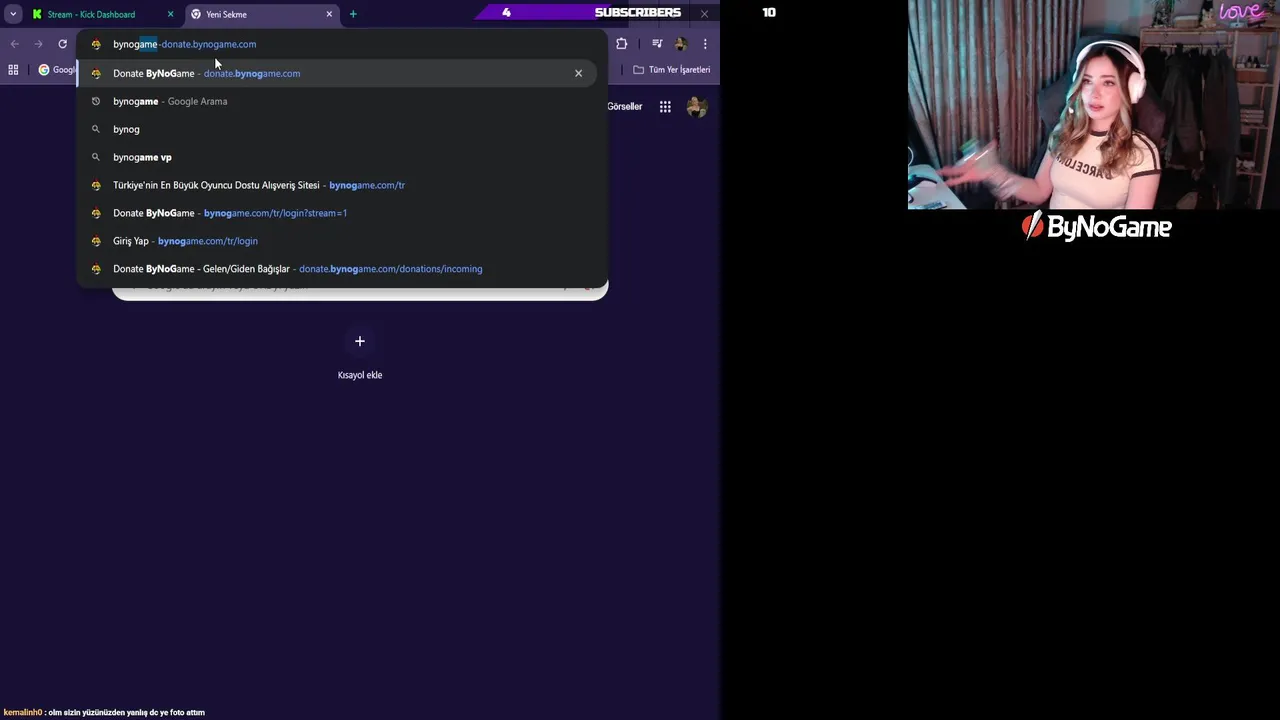Select the Yeni Sekme tab

262,14
